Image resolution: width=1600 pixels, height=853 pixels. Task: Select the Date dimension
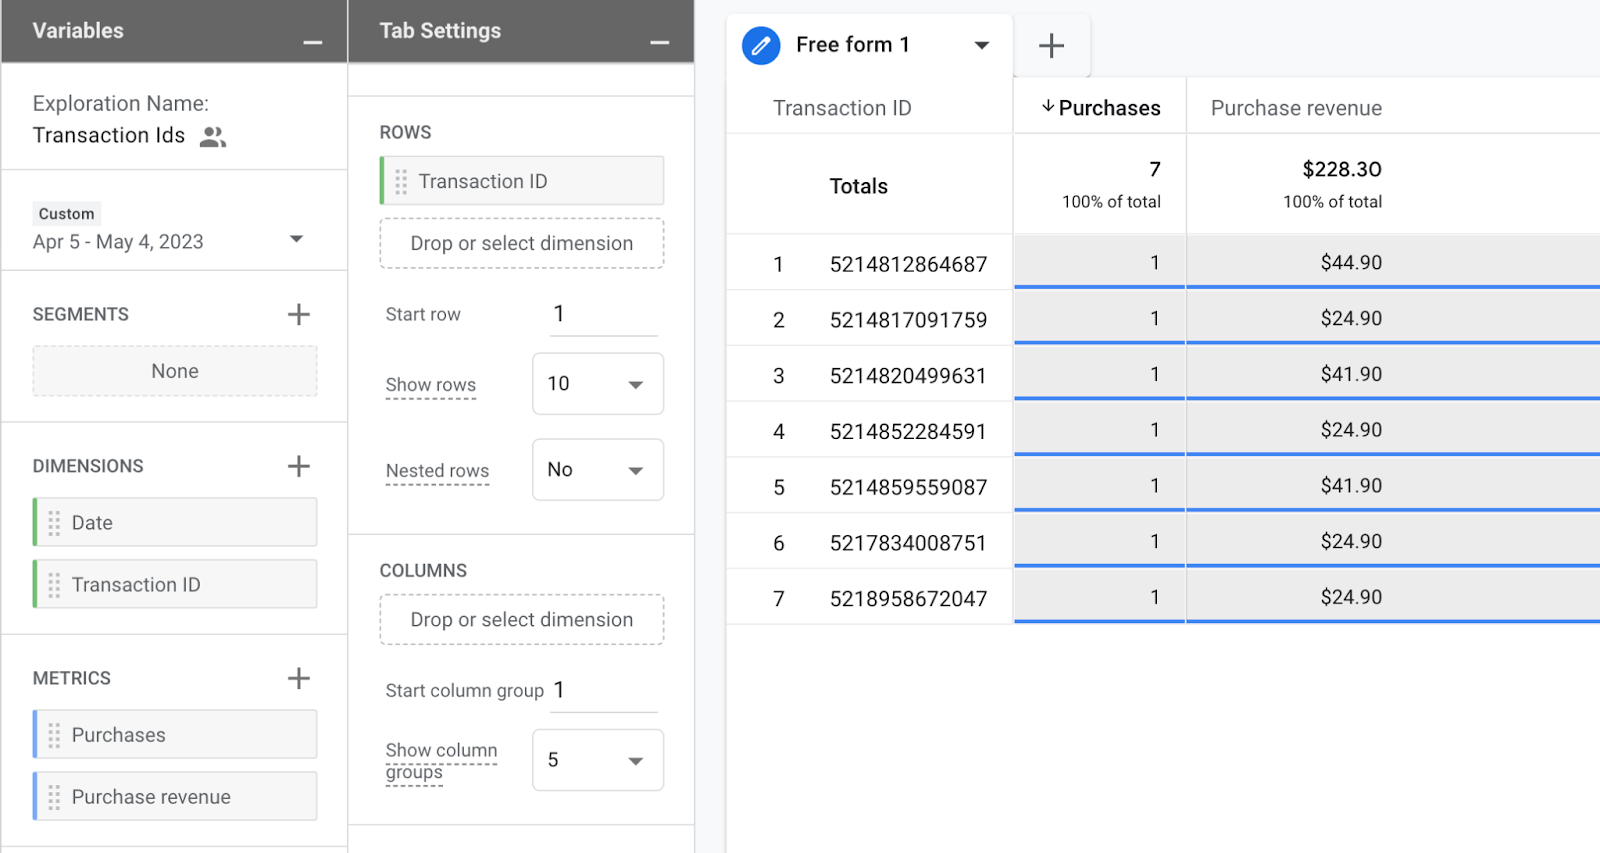pyautogui.click(x=175, y=523)
